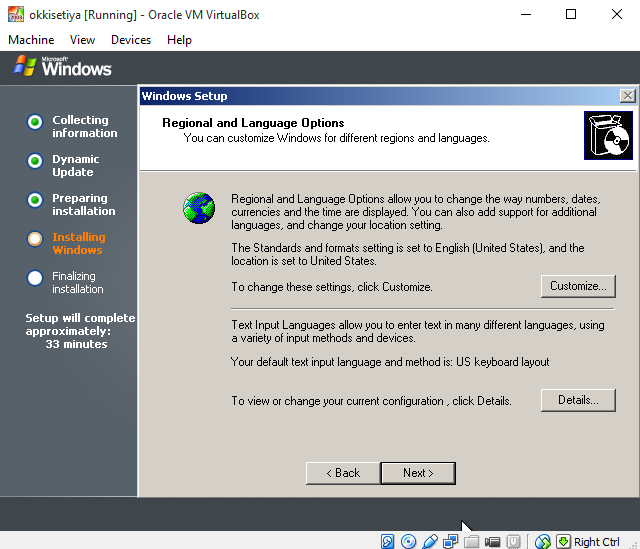Screen dimensions: 640x549
Task: Click the Details... button
Action: click(x=578, y=400)
